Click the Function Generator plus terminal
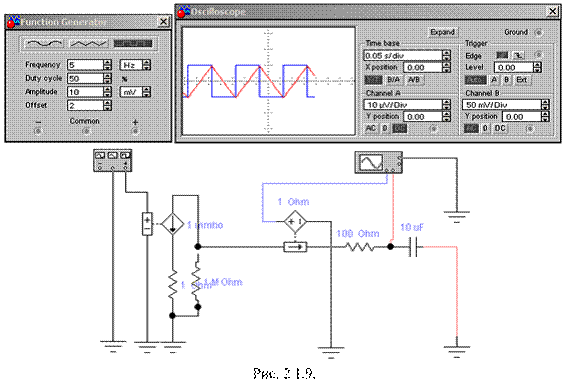The height and width of the screenshot is (387, 566). click(x=135, y=131)
